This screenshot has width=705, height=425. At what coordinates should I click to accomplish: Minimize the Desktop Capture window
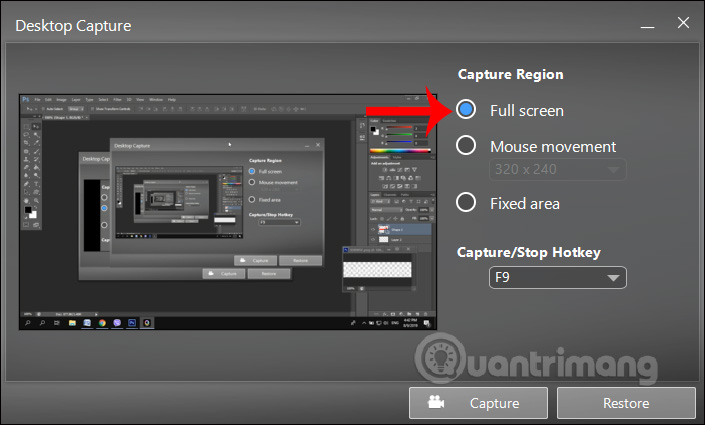pos(647,26)
